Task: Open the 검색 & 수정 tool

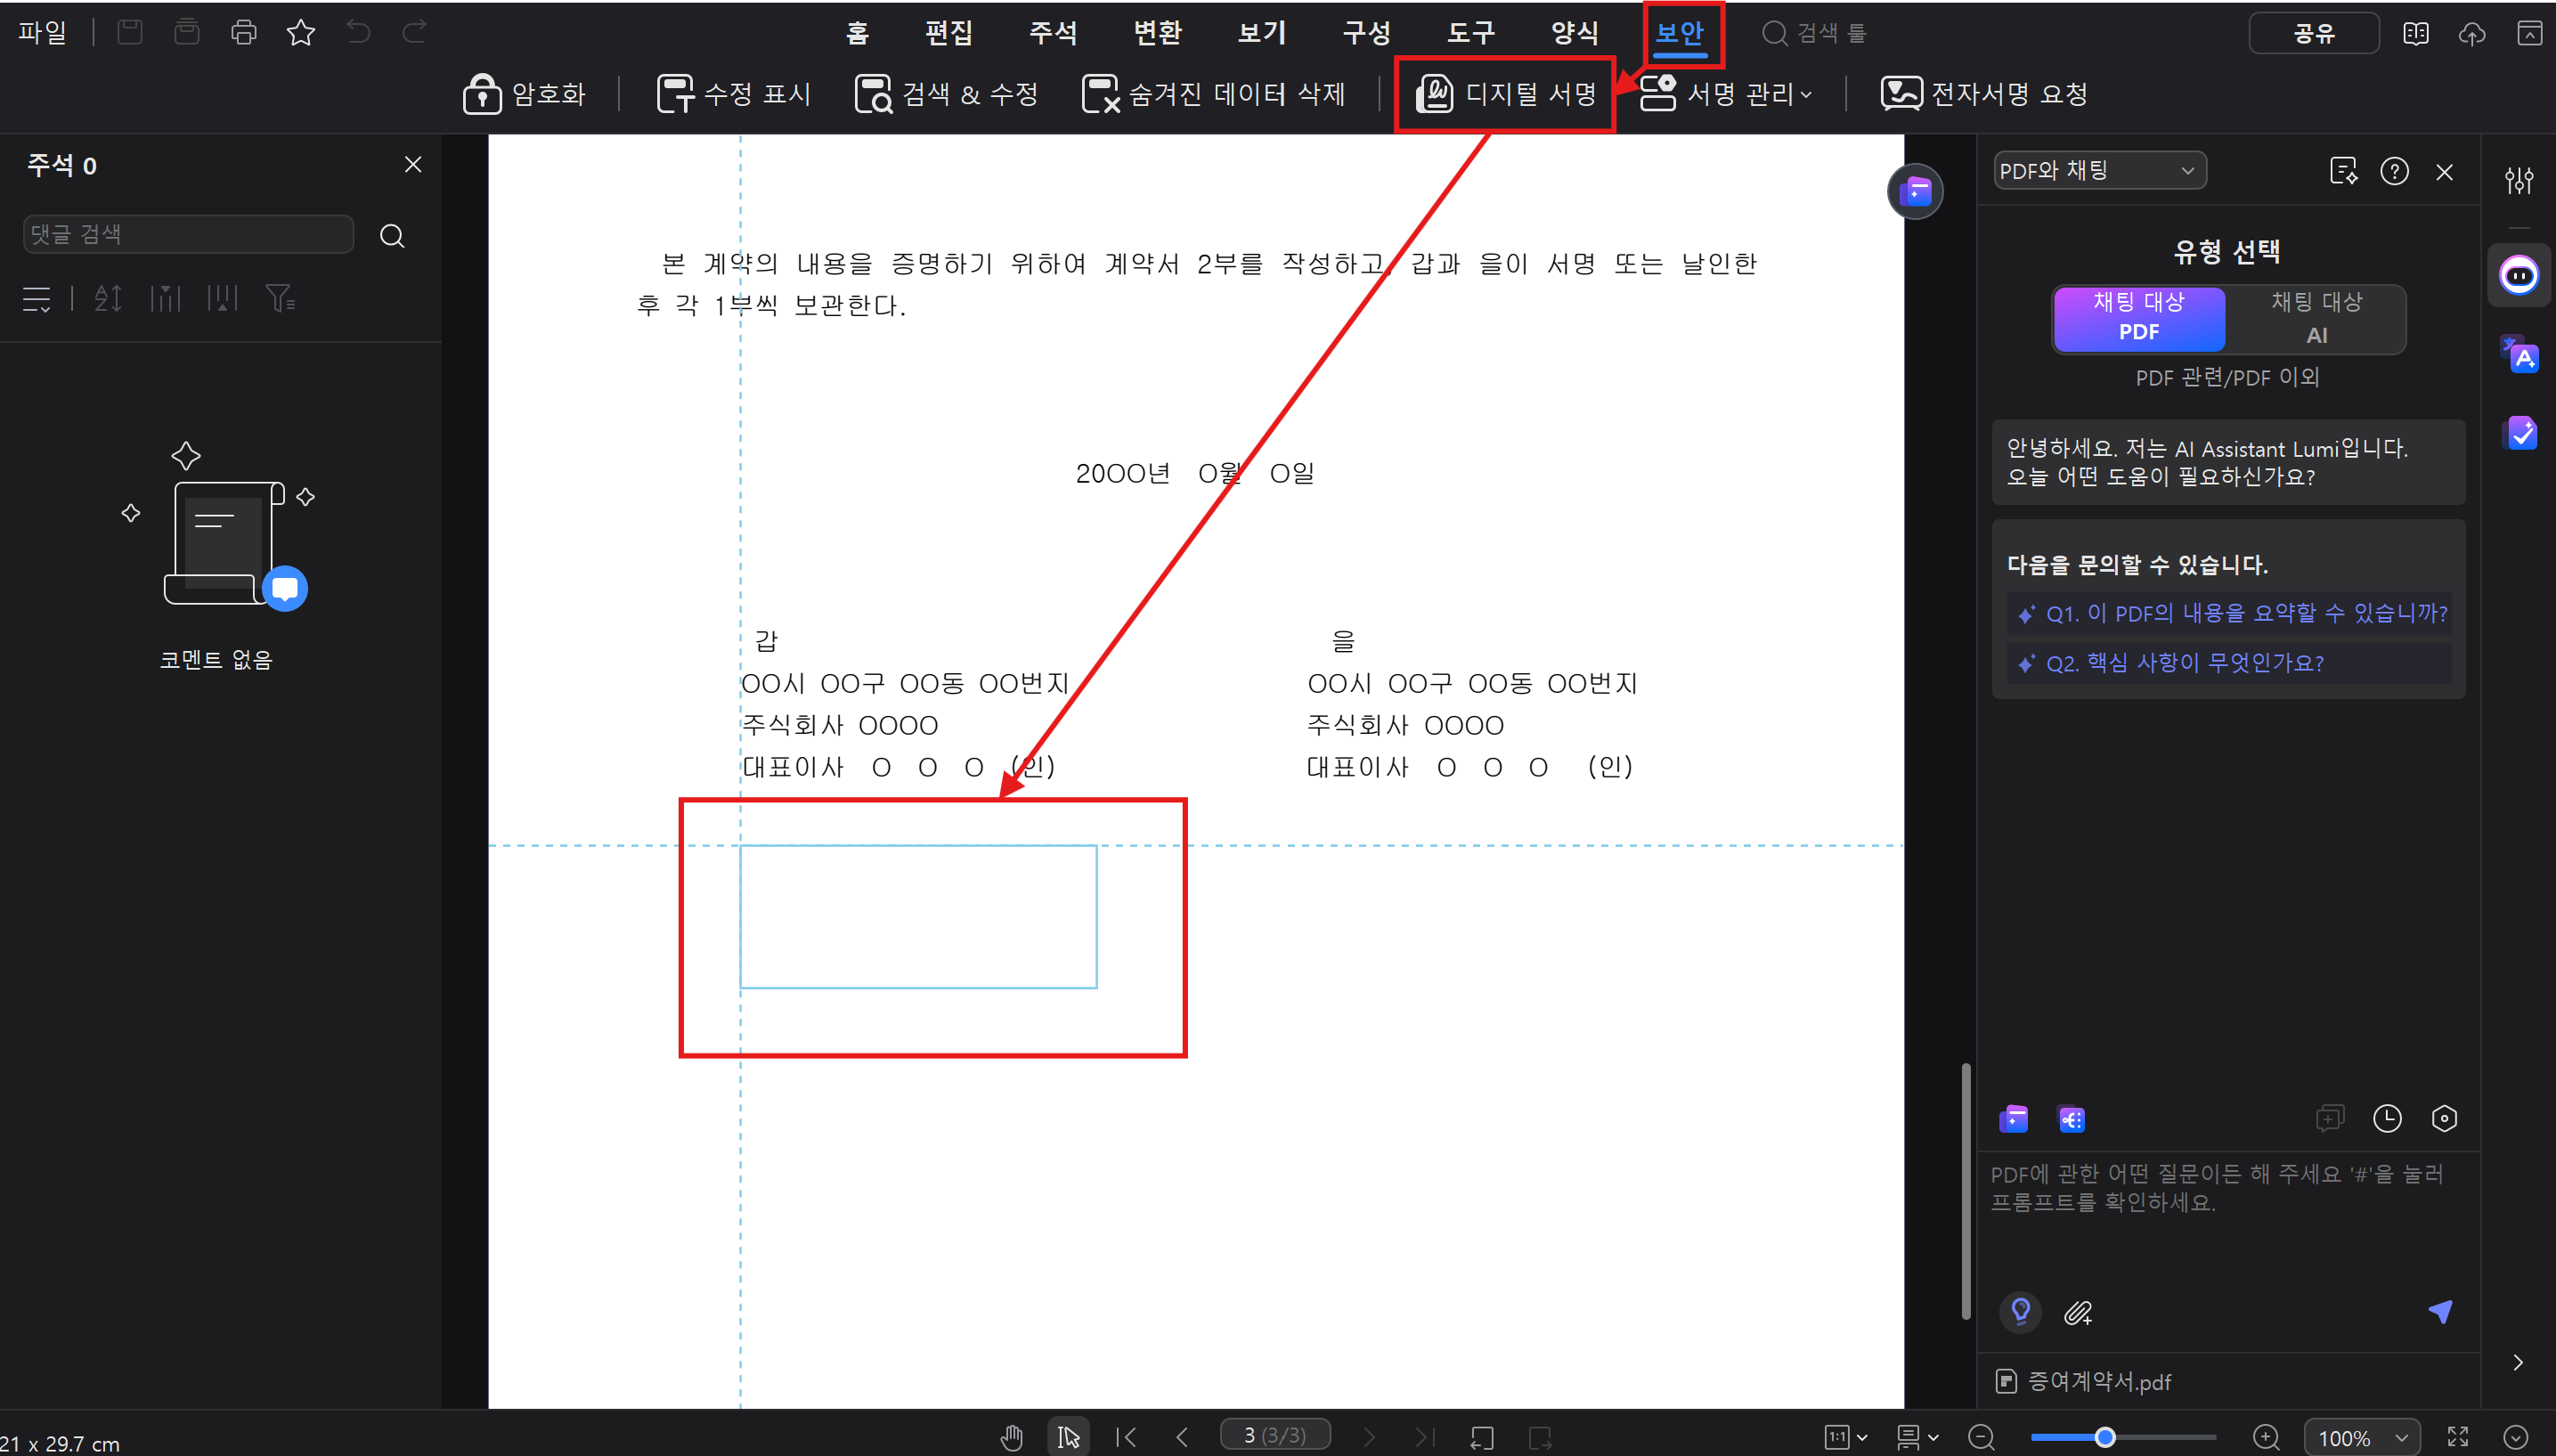Action: [x=946, y=94]
